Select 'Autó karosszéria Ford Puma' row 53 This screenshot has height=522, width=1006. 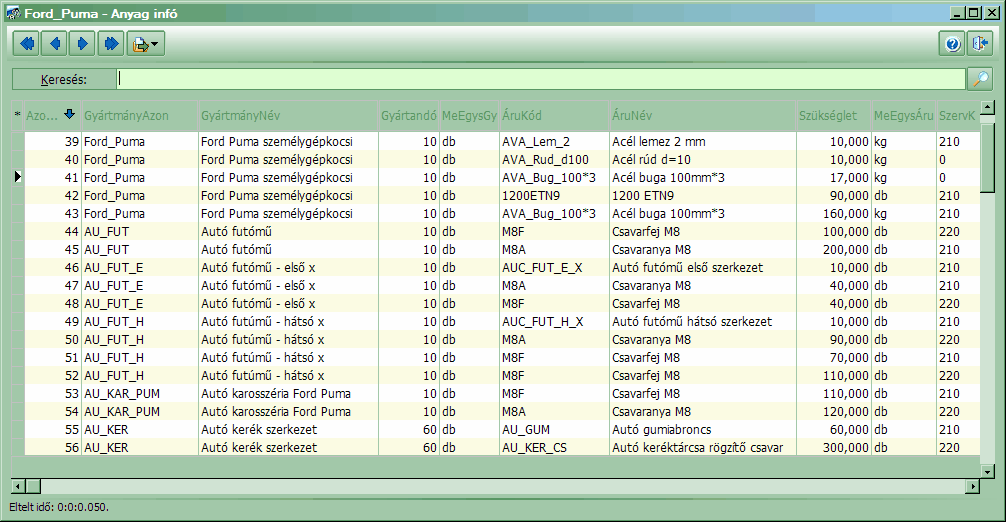tap(289, 394)
